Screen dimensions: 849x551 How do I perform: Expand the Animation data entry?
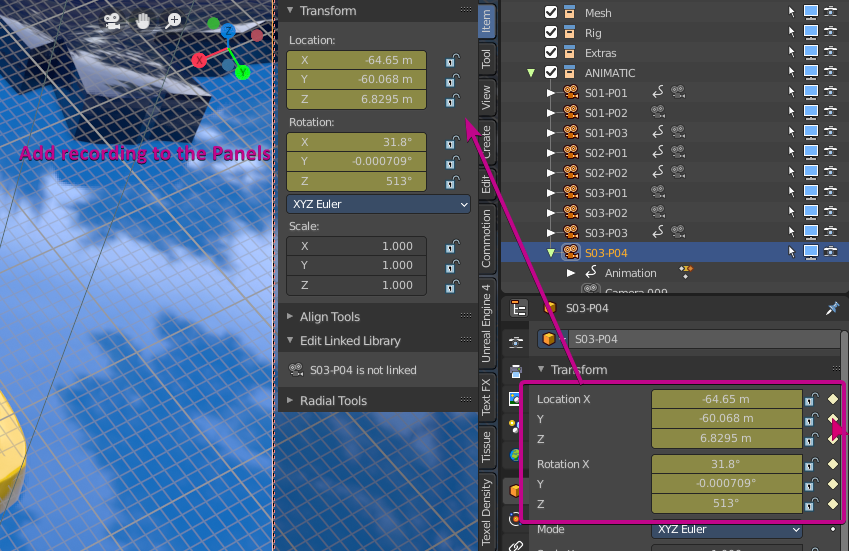tap(571, 273)
